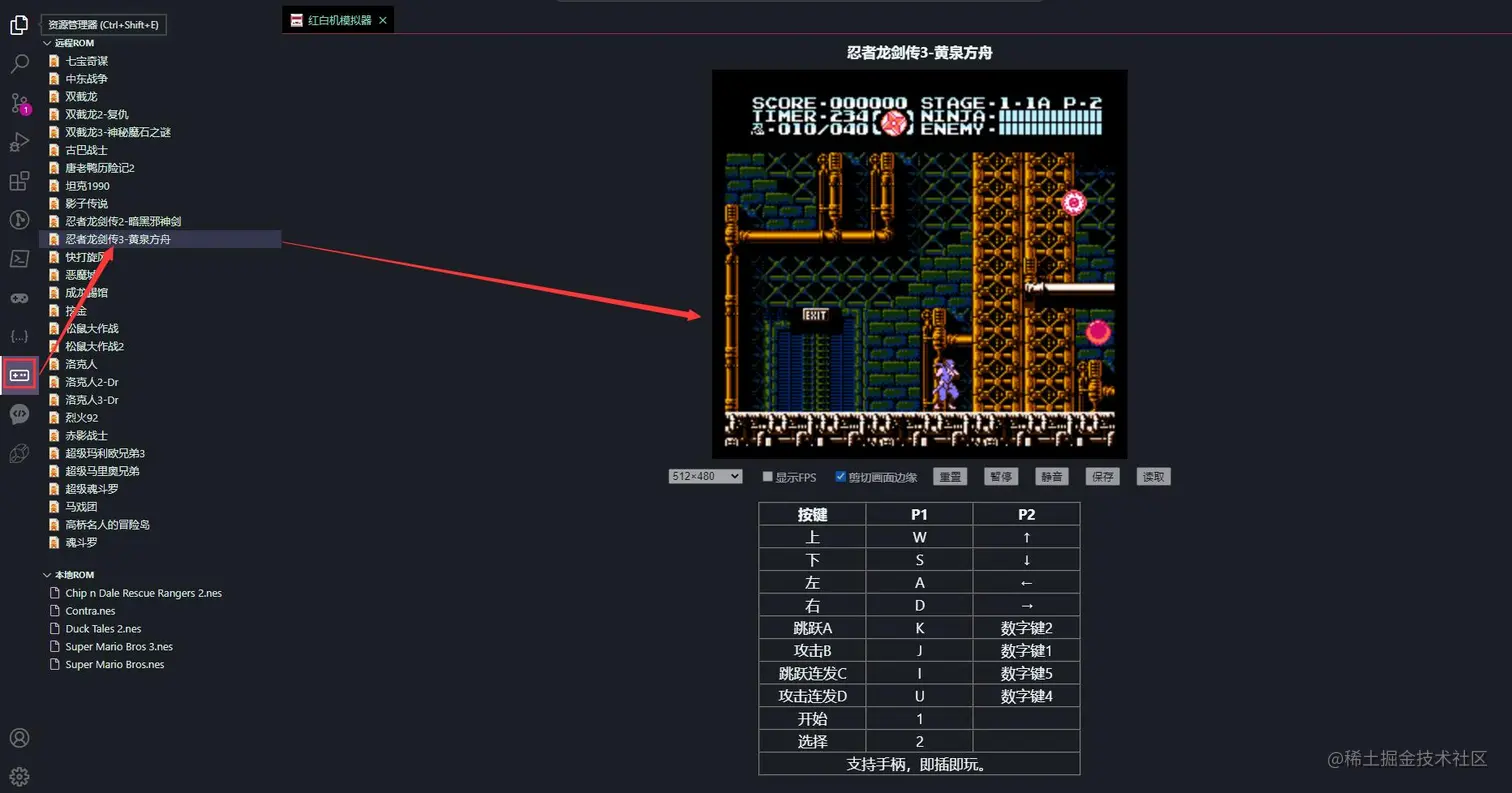The width and height of the screenshot is (1512, 793).
Task: Click the 静音 button
Action: [1052, 477]
